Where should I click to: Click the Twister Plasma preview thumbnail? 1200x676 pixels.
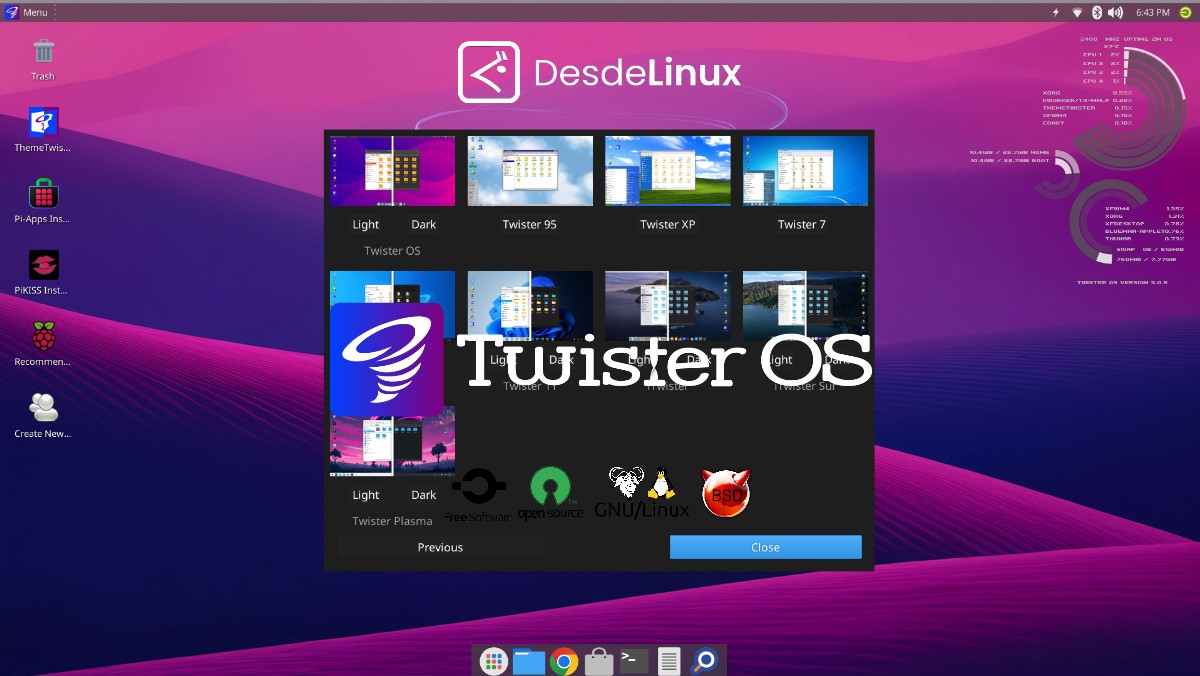coord(392,441)
